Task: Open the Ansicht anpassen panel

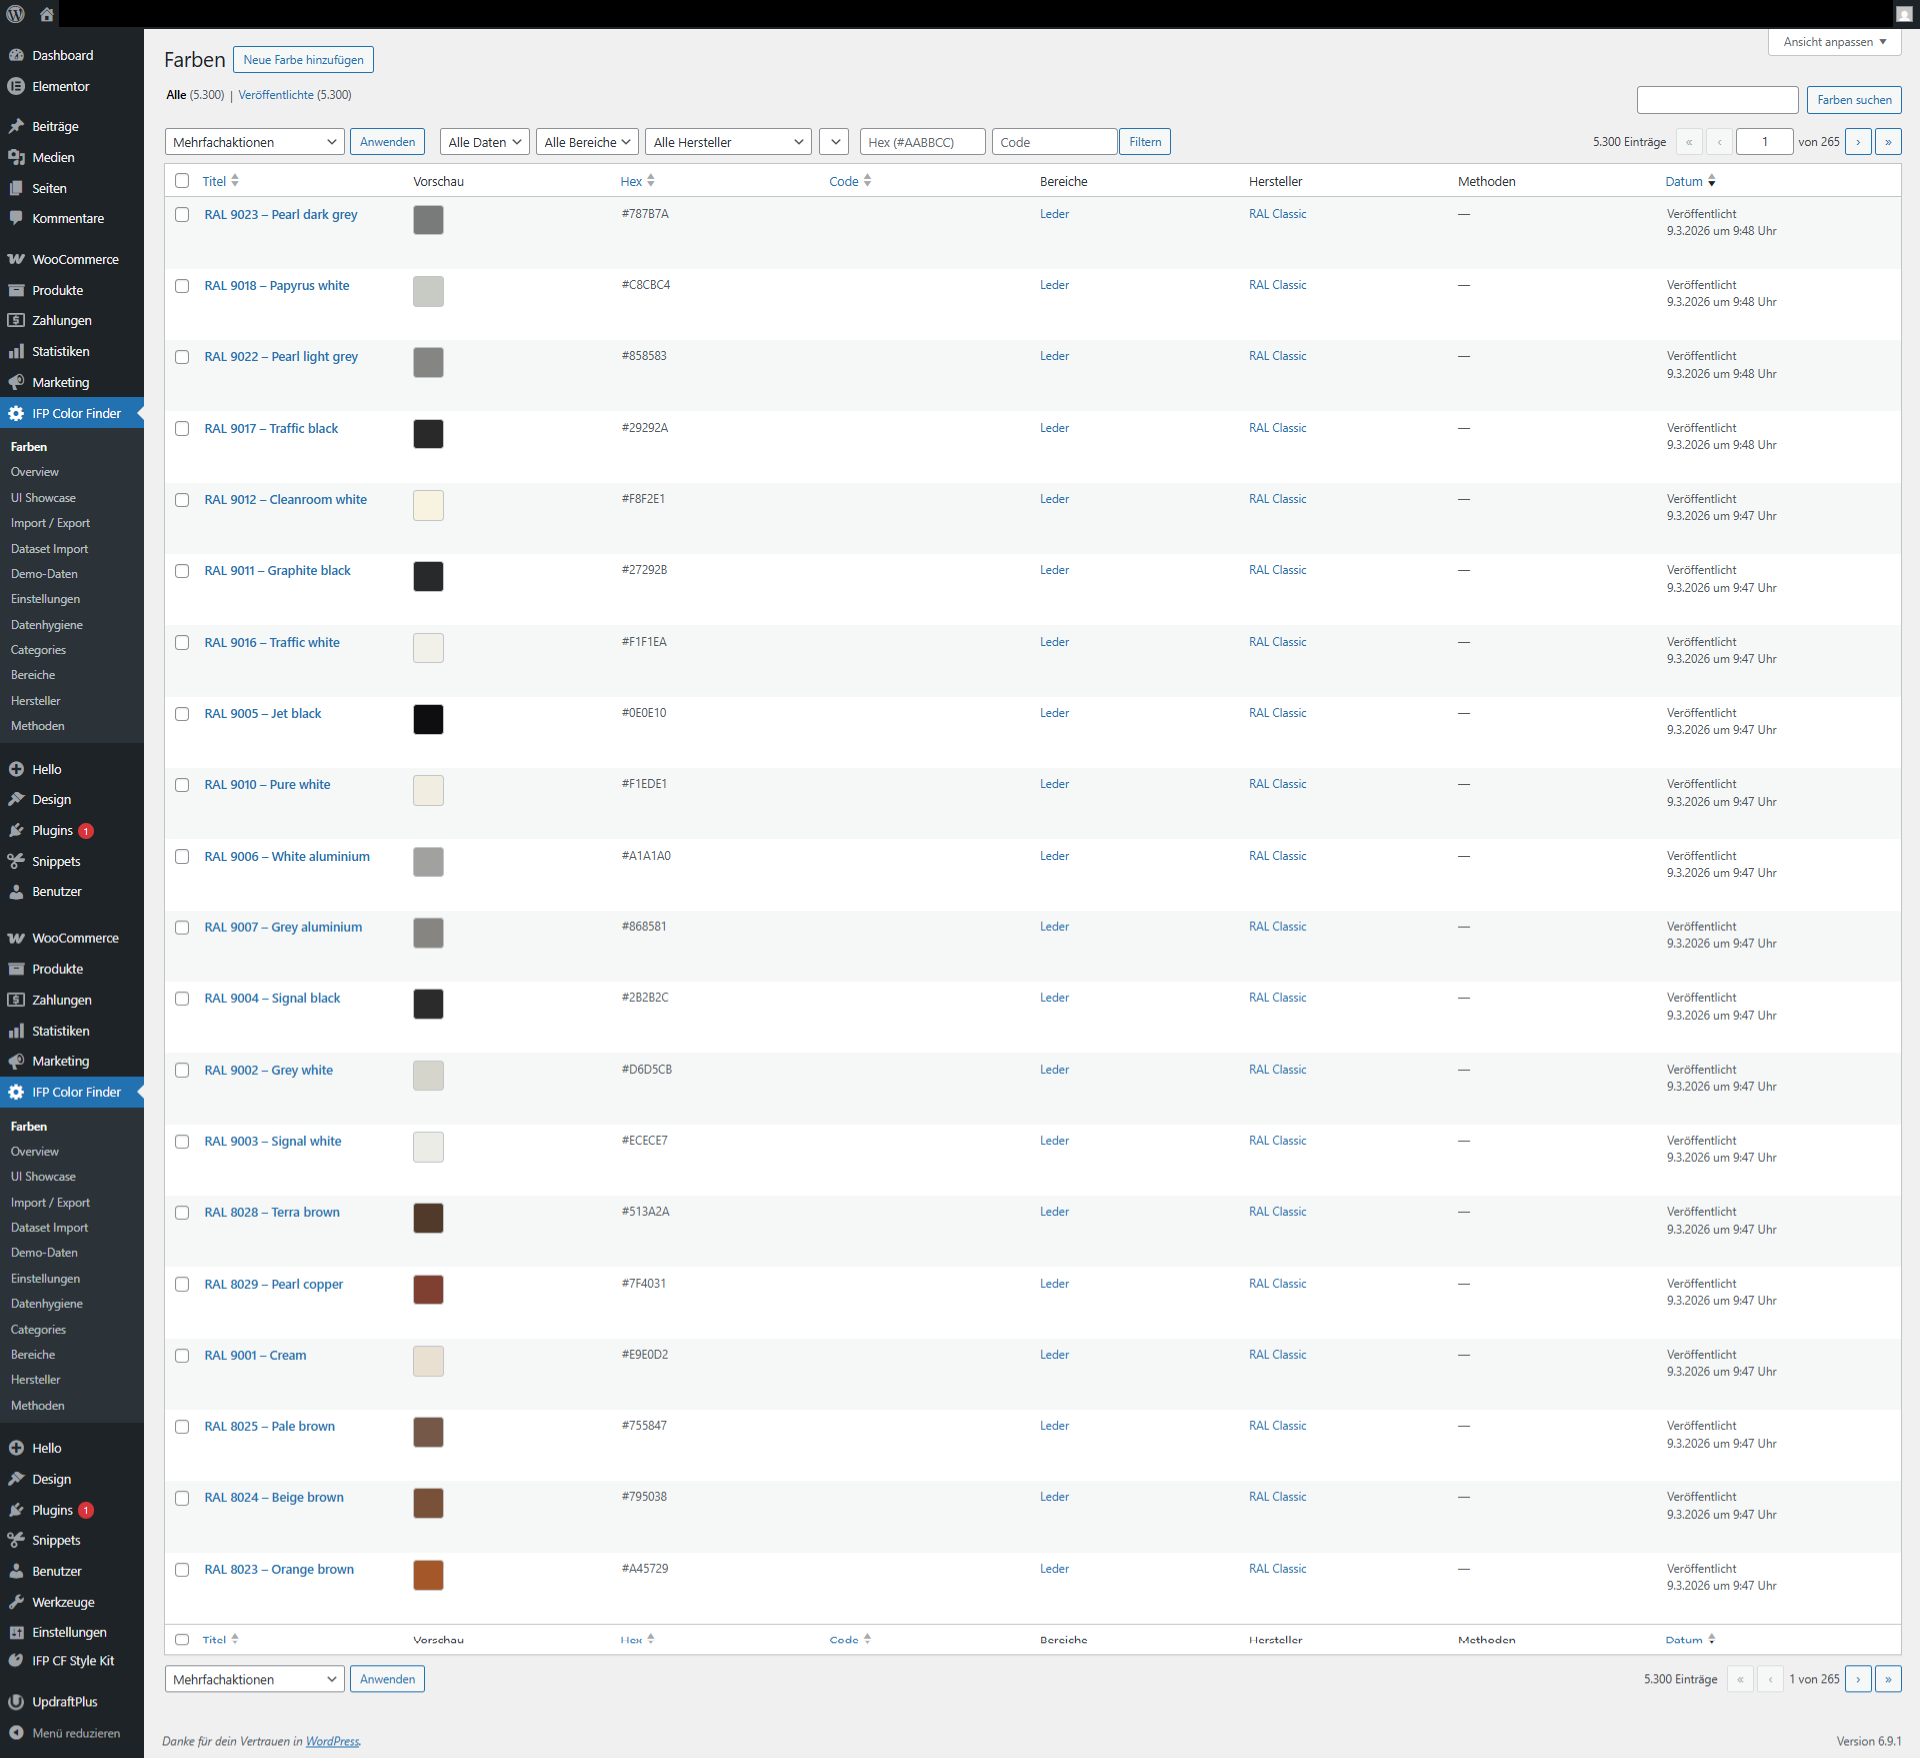Action: pyautogui.click(x=1834, y=42)
